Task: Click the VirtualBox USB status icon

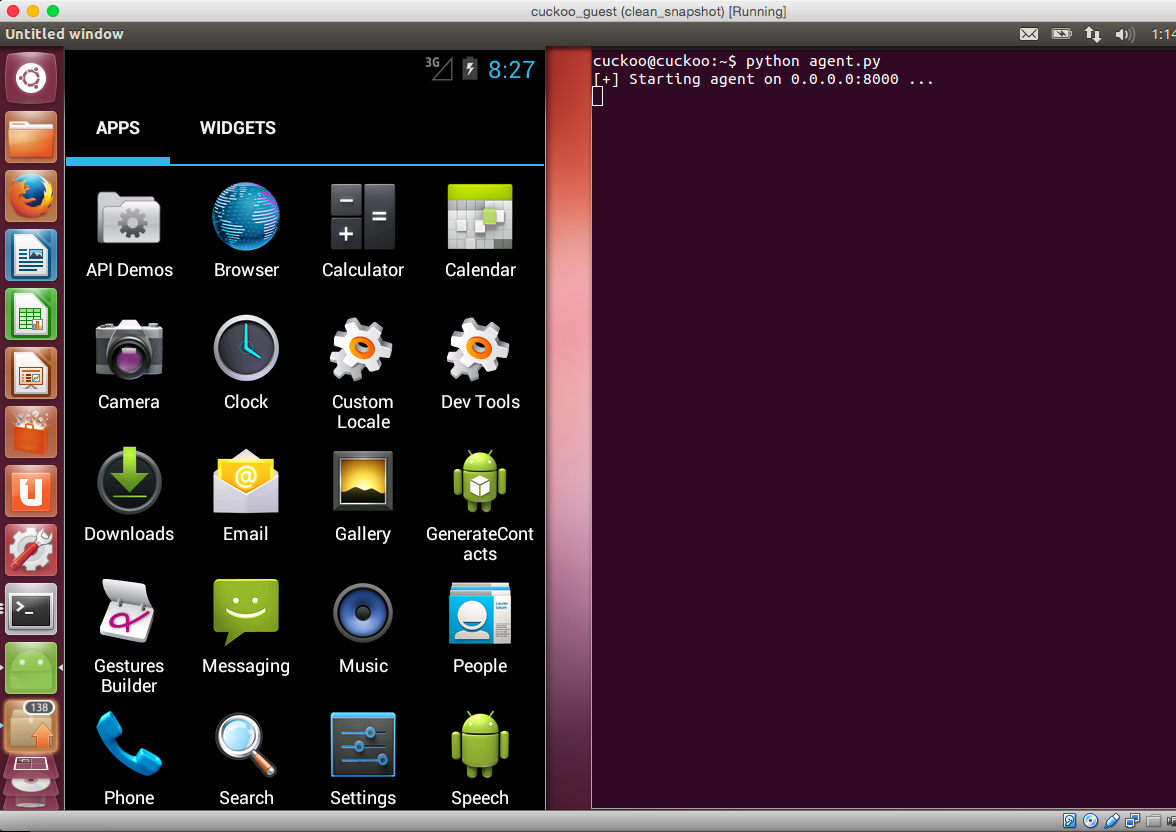Action: pyautogui.click(x=1112, y=821)
